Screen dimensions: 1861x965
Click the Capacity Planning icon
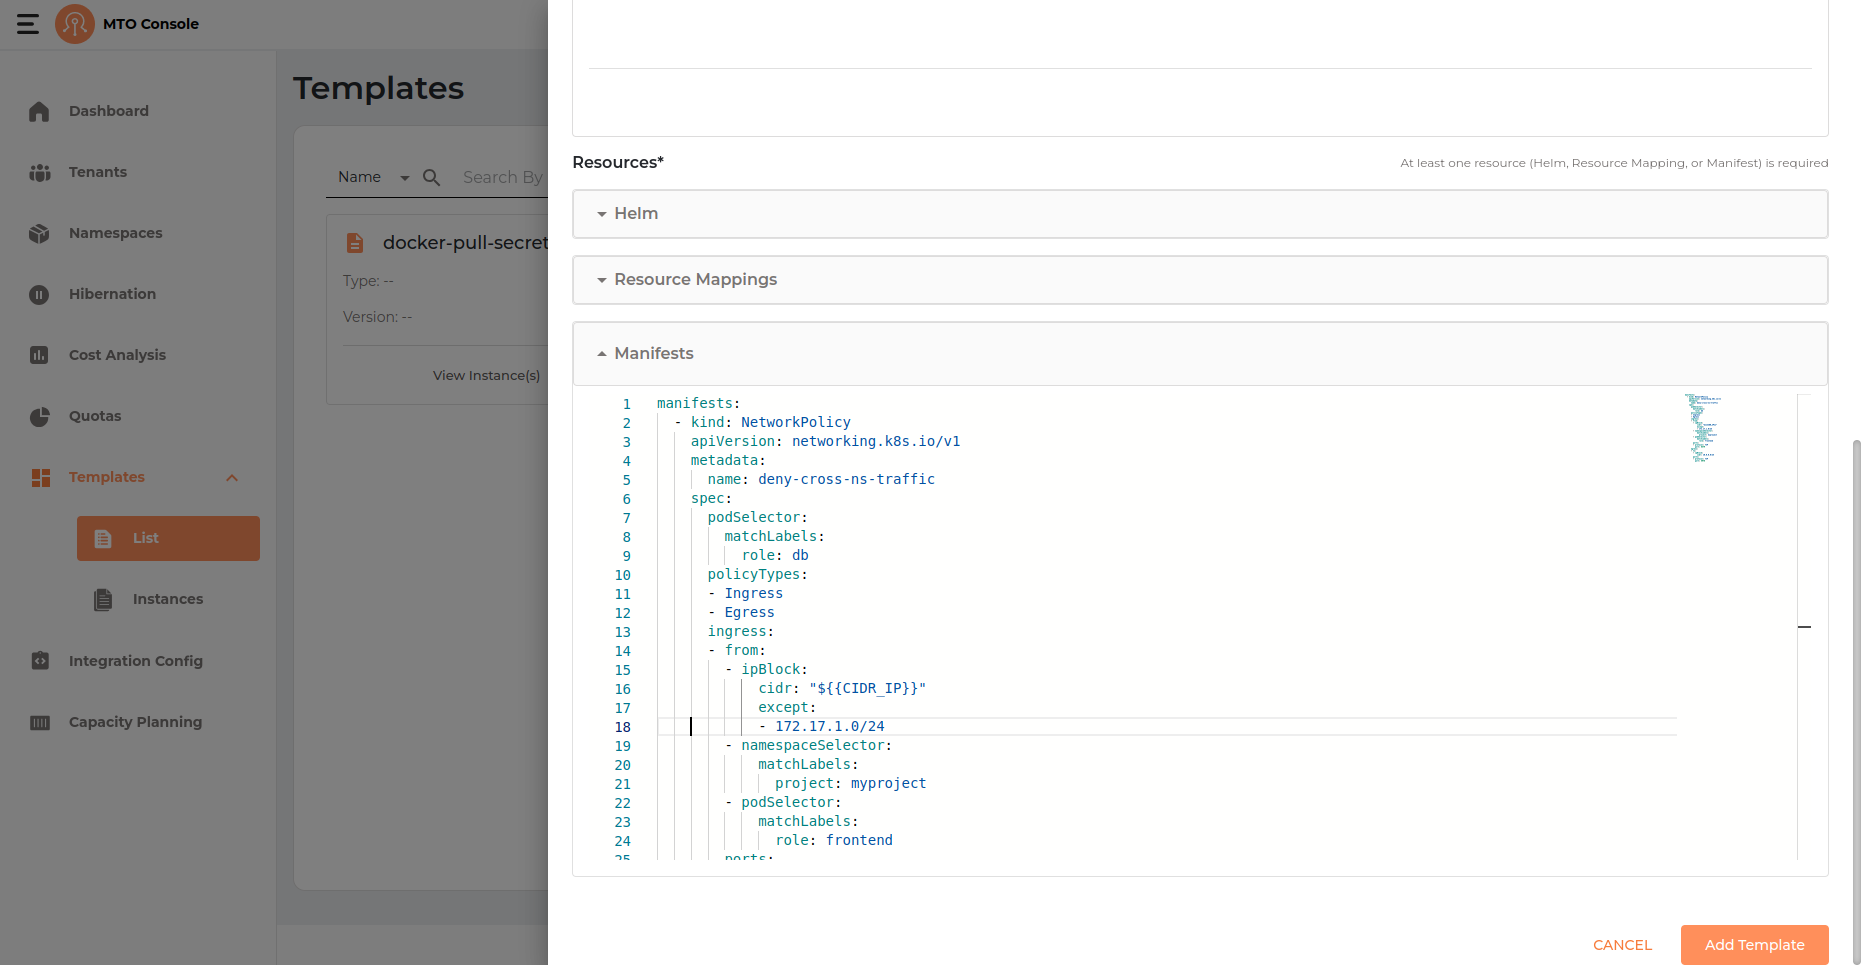39,722
